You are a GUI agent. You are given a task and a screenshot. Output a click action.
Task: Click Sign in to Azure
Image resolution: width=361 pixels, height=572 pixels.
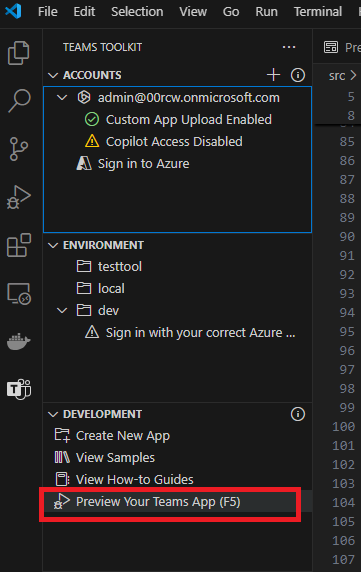(143, 164)
